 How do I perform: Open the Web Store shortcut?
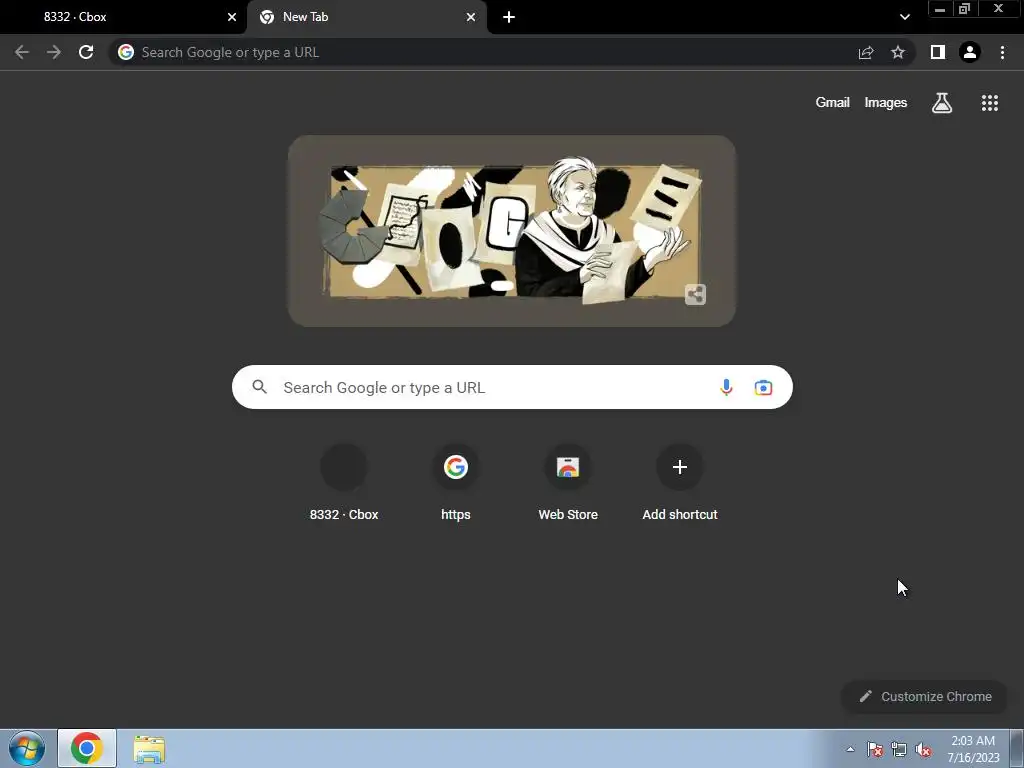568,482
